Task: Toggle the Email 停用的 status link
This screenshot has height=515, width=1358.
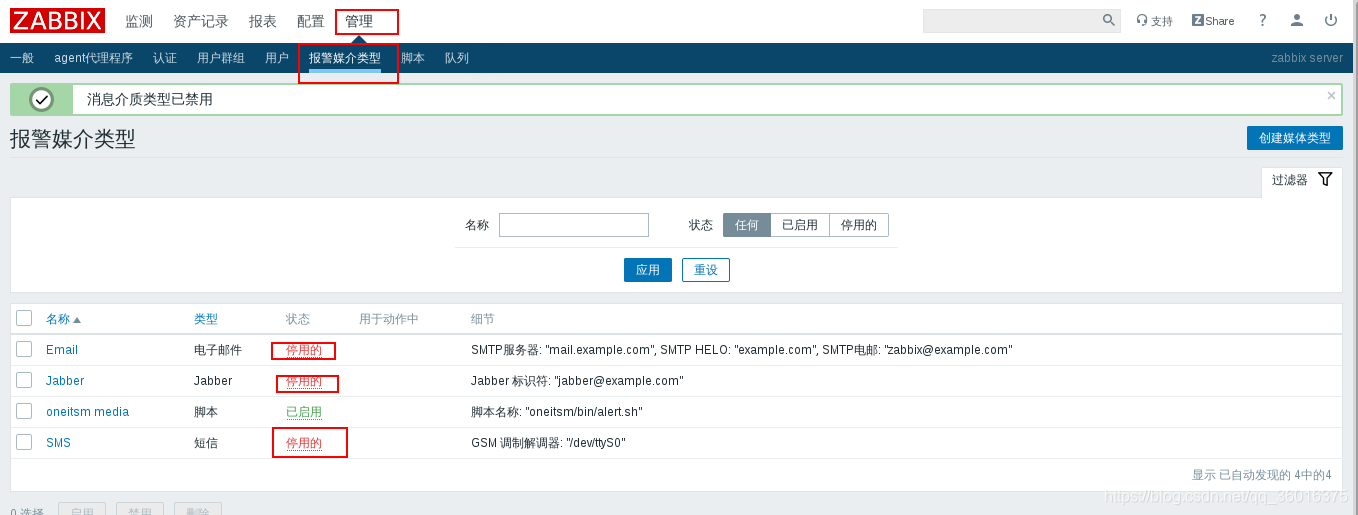Action: (x=304, y=350)
